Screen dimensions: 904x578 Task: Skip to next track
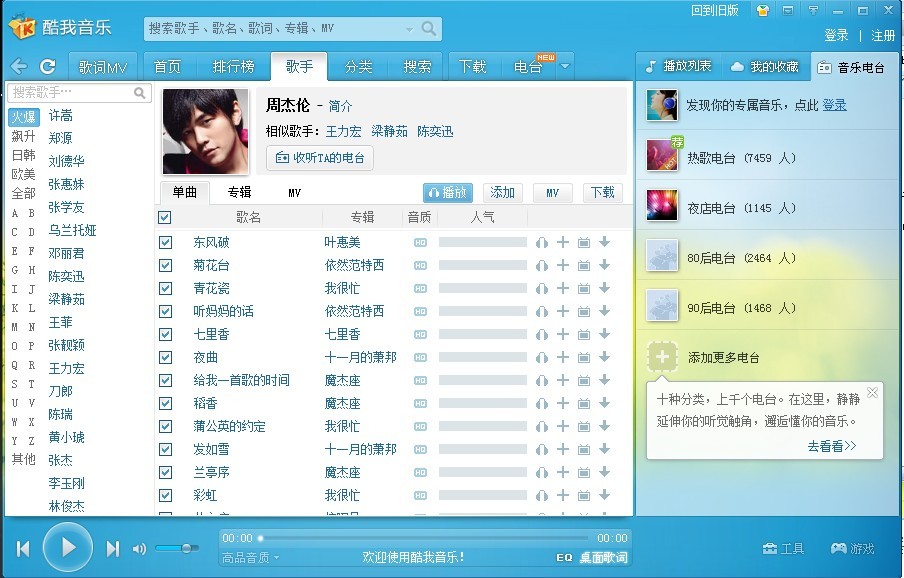click(113, 548)
